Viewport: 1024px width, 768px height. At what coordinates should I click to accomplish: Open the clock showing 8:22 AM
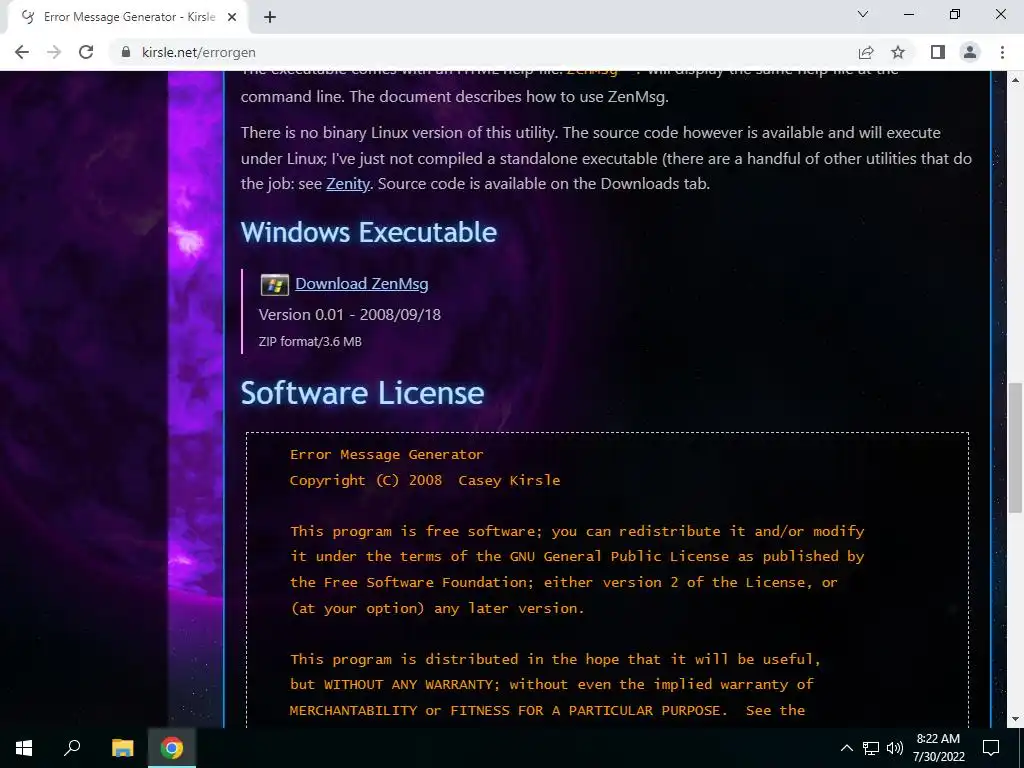pyautogui.click(x=938, y=748)
